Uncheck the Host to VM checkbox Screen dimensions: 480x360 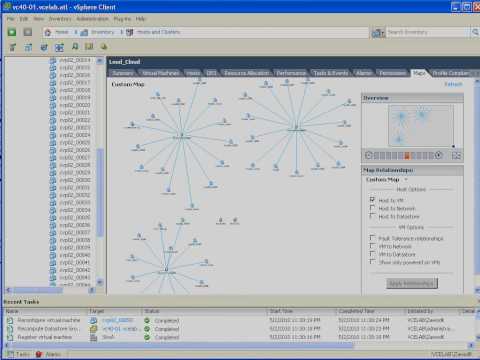point(372,200)
